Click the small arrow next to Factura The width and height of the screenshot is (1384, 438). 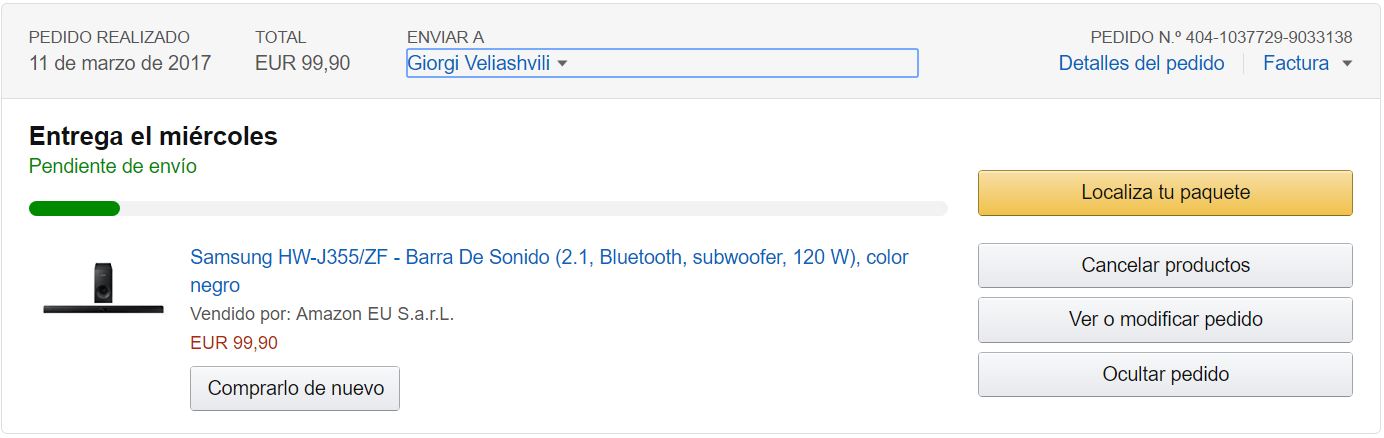(x=1347, y=64)
